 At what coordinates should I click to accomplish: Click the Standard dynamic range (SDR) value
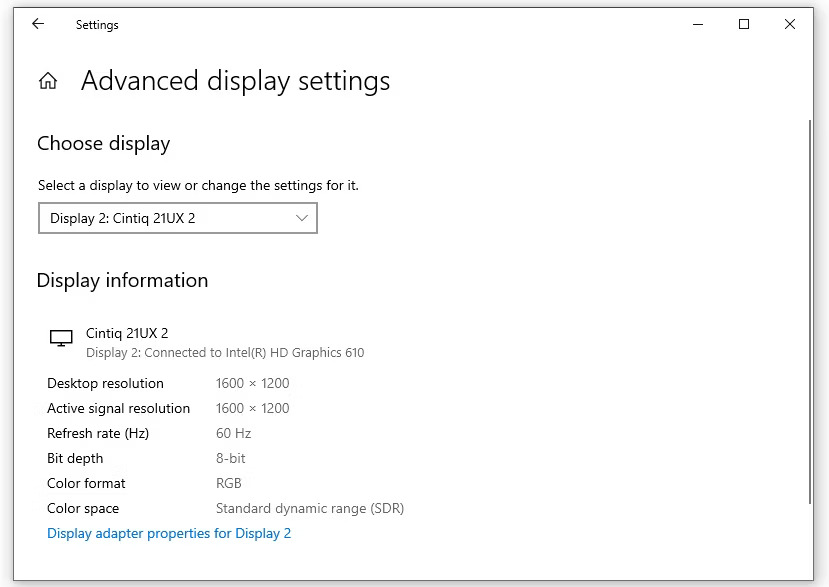tap(310, 509)
